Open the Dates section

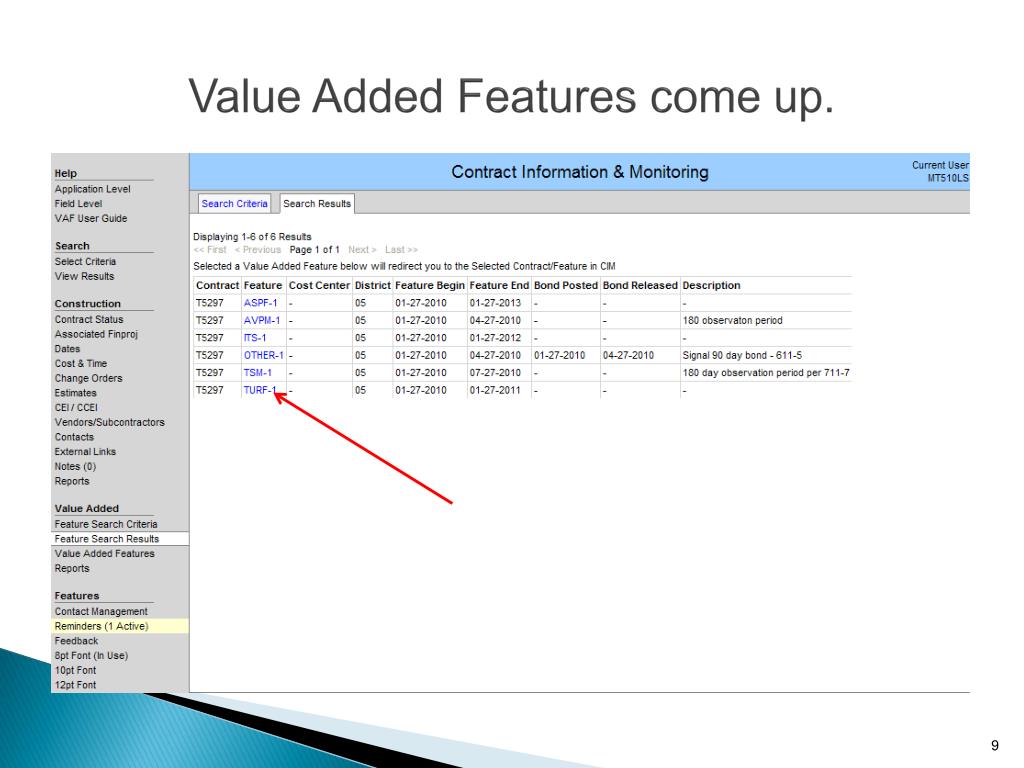click(x=67, y=349)
